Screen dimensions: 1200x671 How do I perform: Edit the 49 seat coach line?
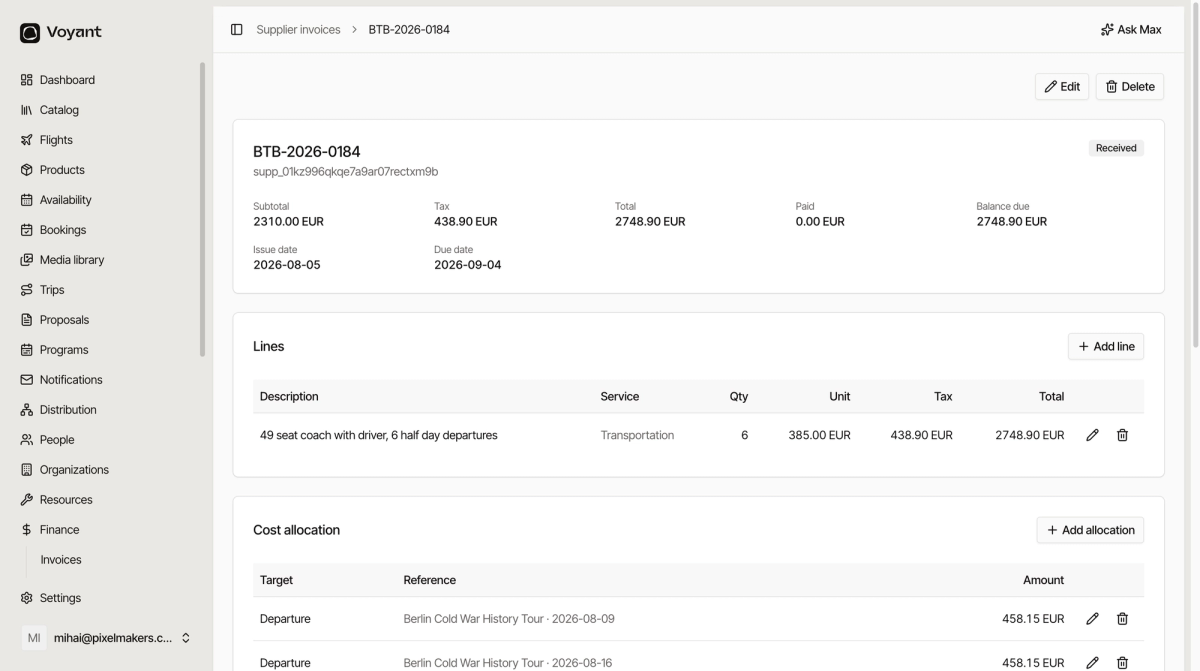(x=1092, y=435)
